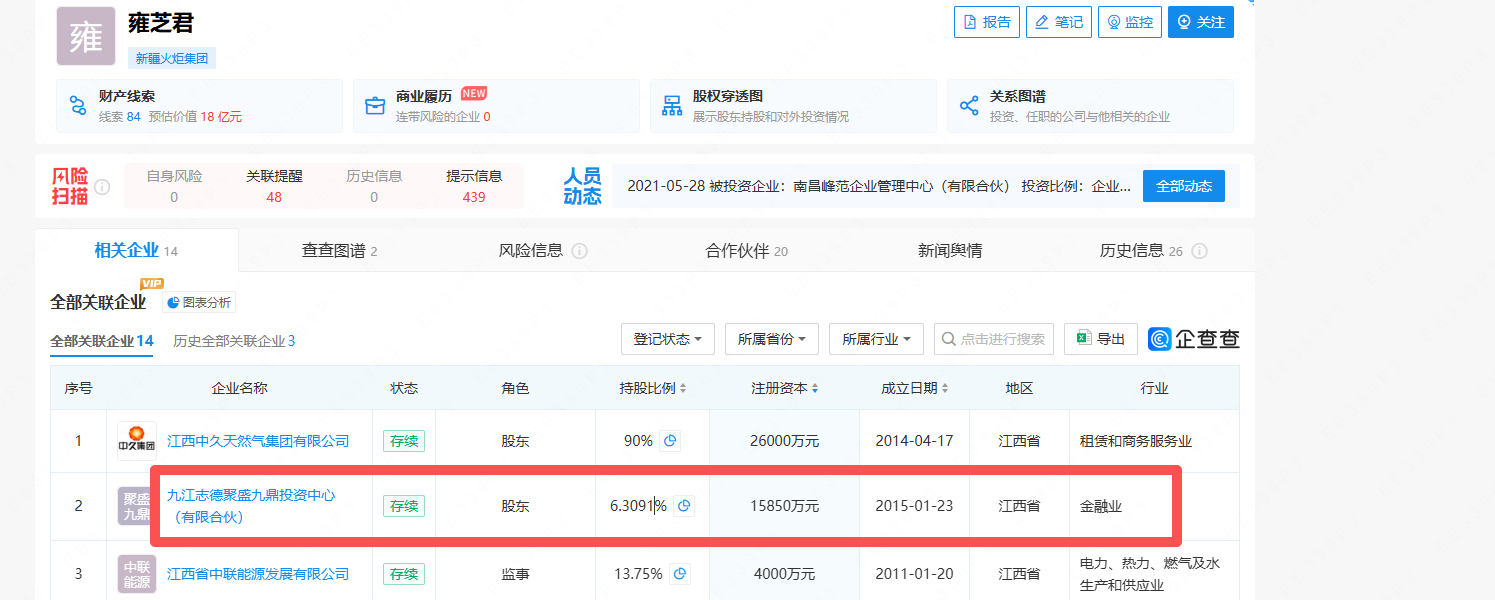Select the 历史全部关联企业 3 sub-tab

pyautogui.click(x=234, y=341)
